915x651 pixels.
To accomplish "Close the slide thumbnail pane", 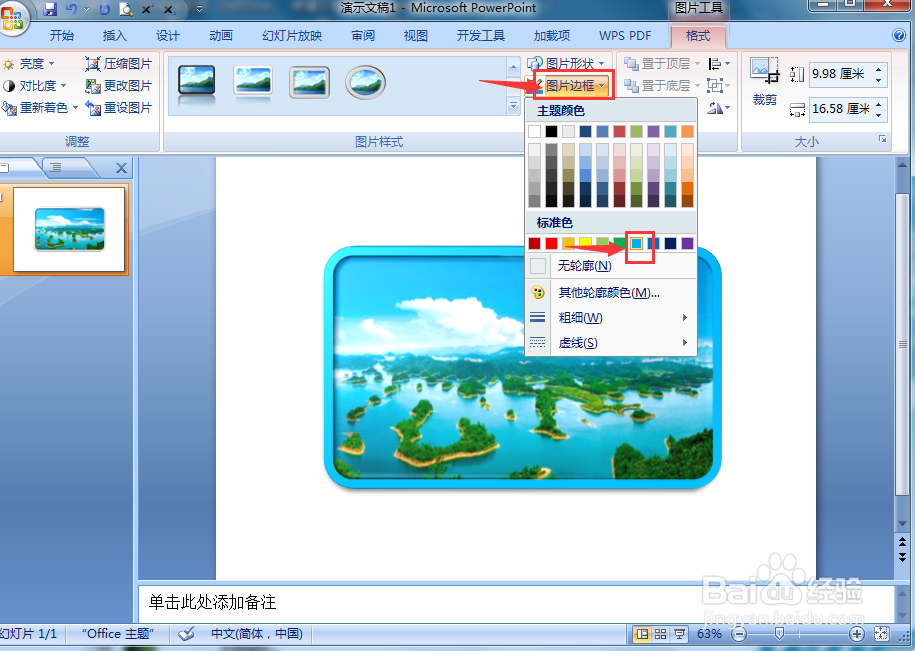I will coord(121,168).
